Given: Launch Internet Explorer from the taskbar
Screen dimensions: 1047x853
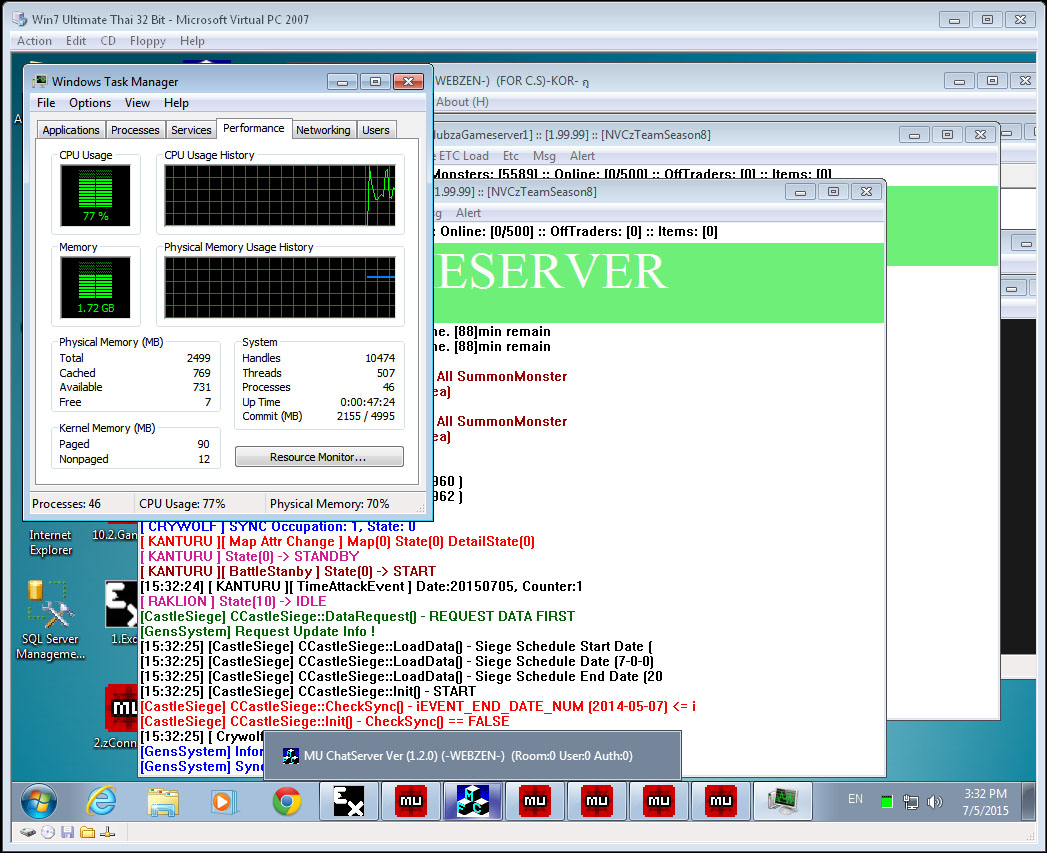Looking at the screenshot, I should point(101,802).
